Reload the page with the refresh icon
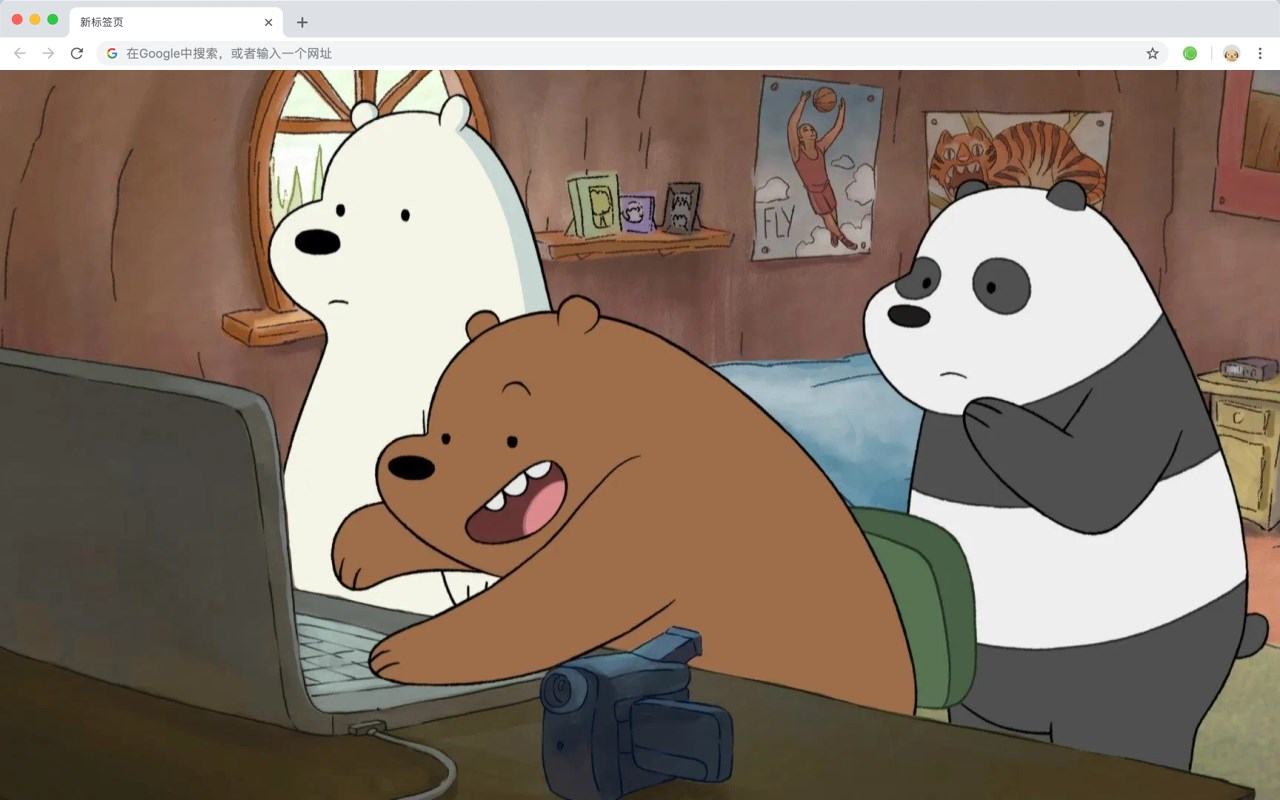The width and height of the screenshot is (1280, 800). (77, 53)
